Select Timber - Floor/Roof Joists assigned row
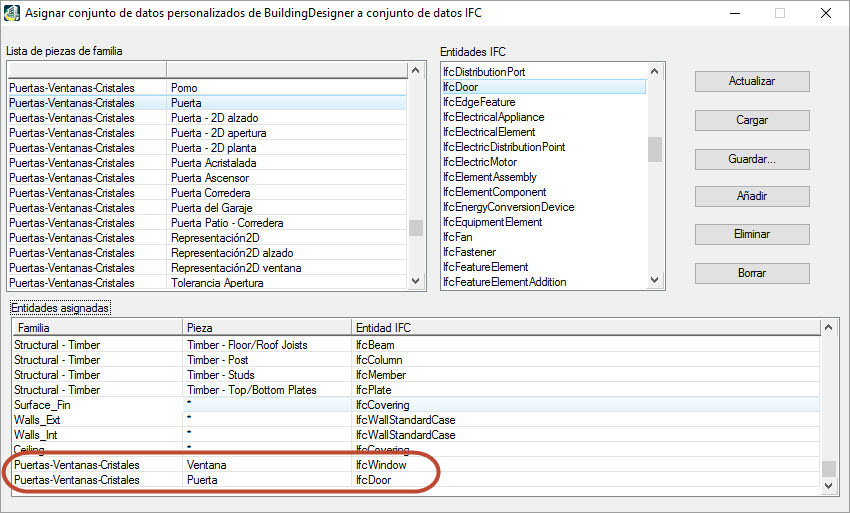This screenshot has height=513, width=850. (416, 345)
